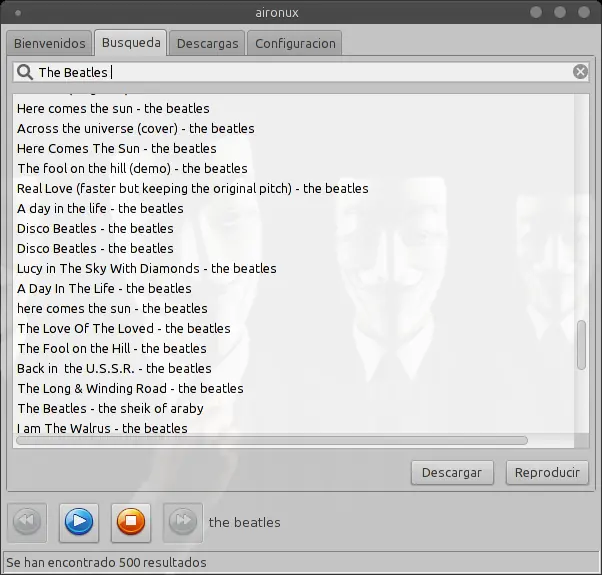Click the magnifying glass search icon
602x575 pixels.
click(x=25, y=72)
